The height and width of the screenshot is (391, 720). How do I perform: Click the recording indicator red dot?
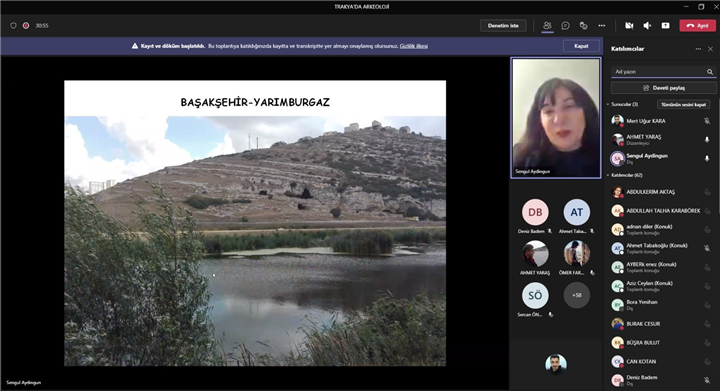(26, 26)
